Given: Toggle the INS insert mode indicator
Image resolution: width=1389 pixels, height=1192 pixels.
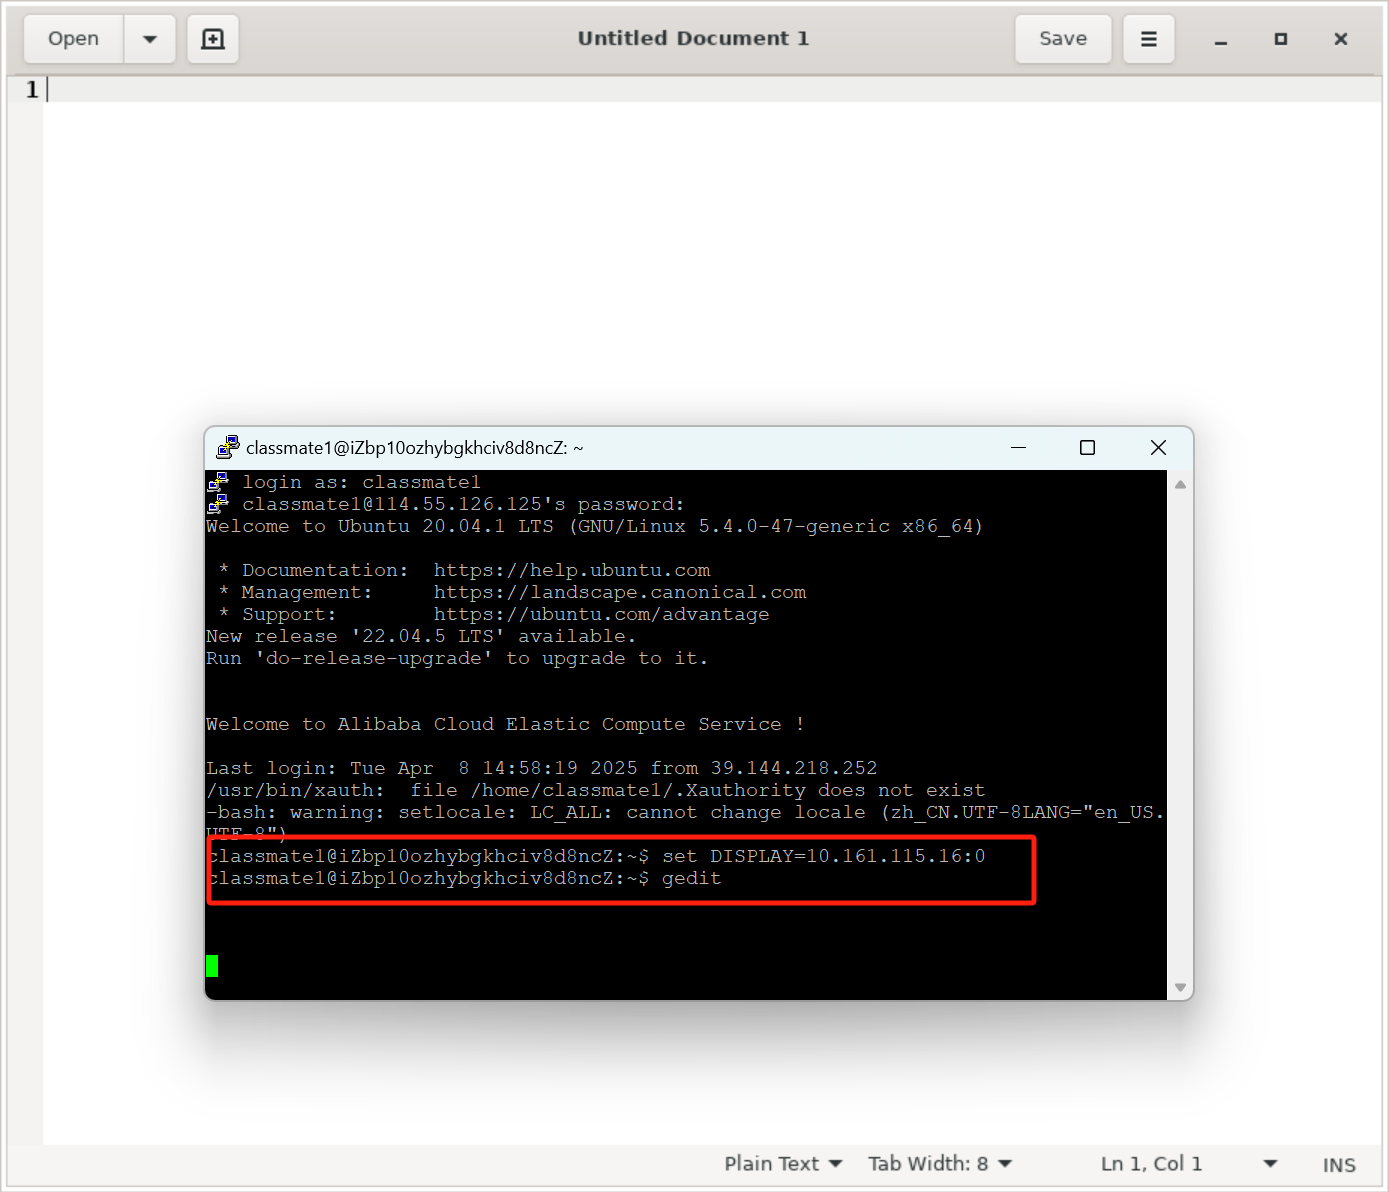Looking at the screenshot, I should [x=1339, y=1165].
